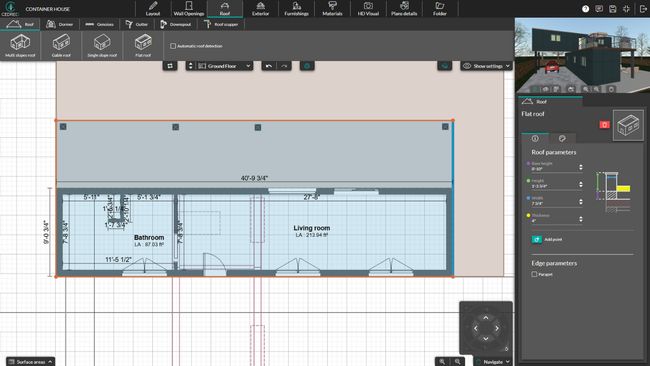Open the Surface areas expander

tap(30, 361)
